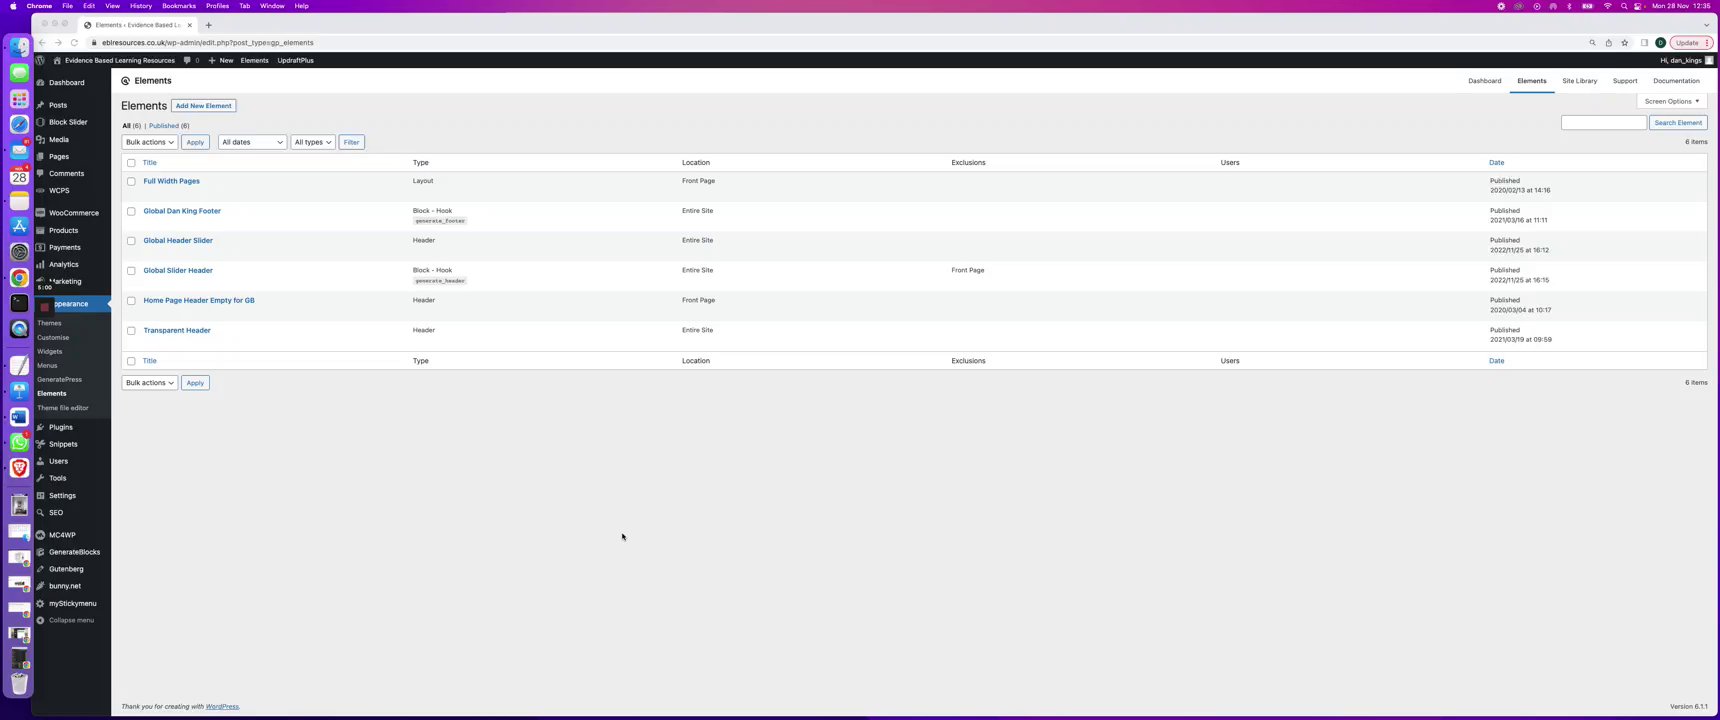The image size is (1720, 720).
Task: Check the Global Header Slider row
Action: coord(131,241)
